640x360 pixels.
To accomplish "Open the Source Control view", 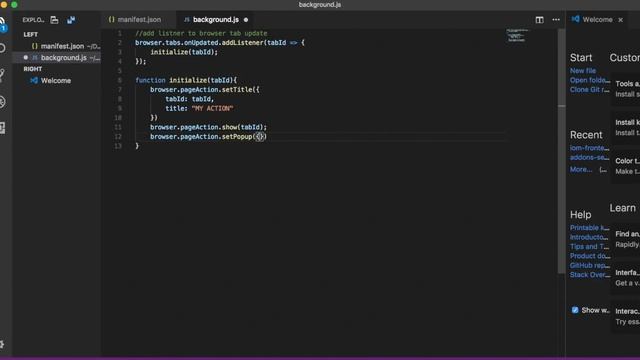I will tap(2, 75).
